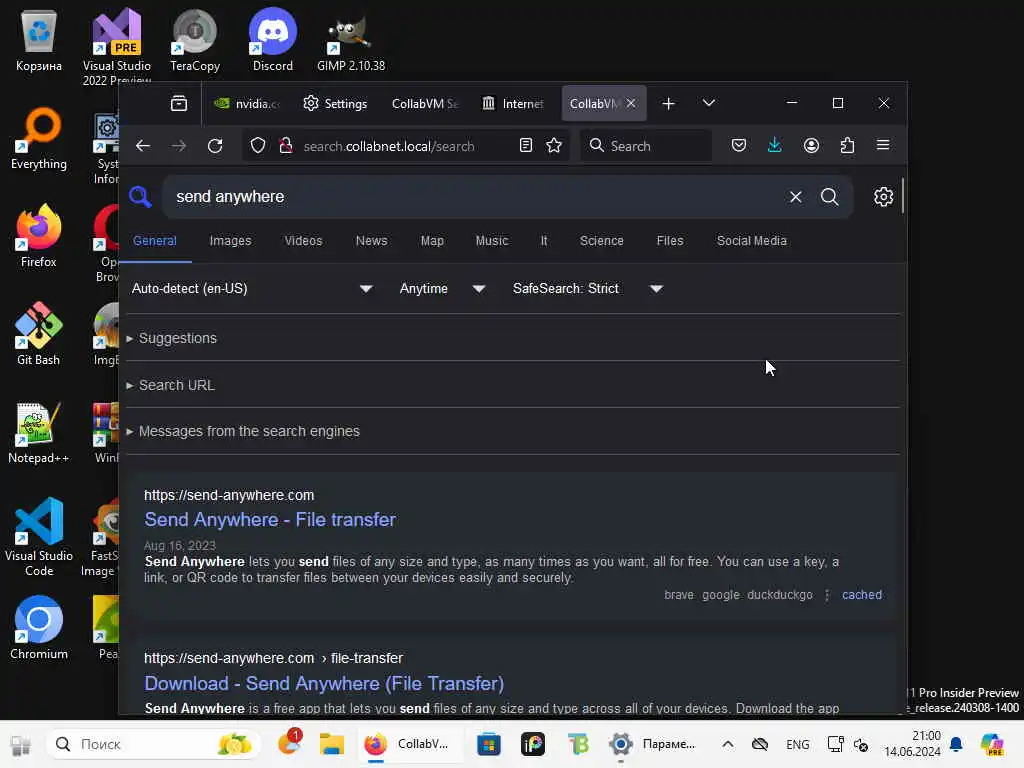
Task: Switch to the nvidia browser tab
Action: click(x=248, y=103)
